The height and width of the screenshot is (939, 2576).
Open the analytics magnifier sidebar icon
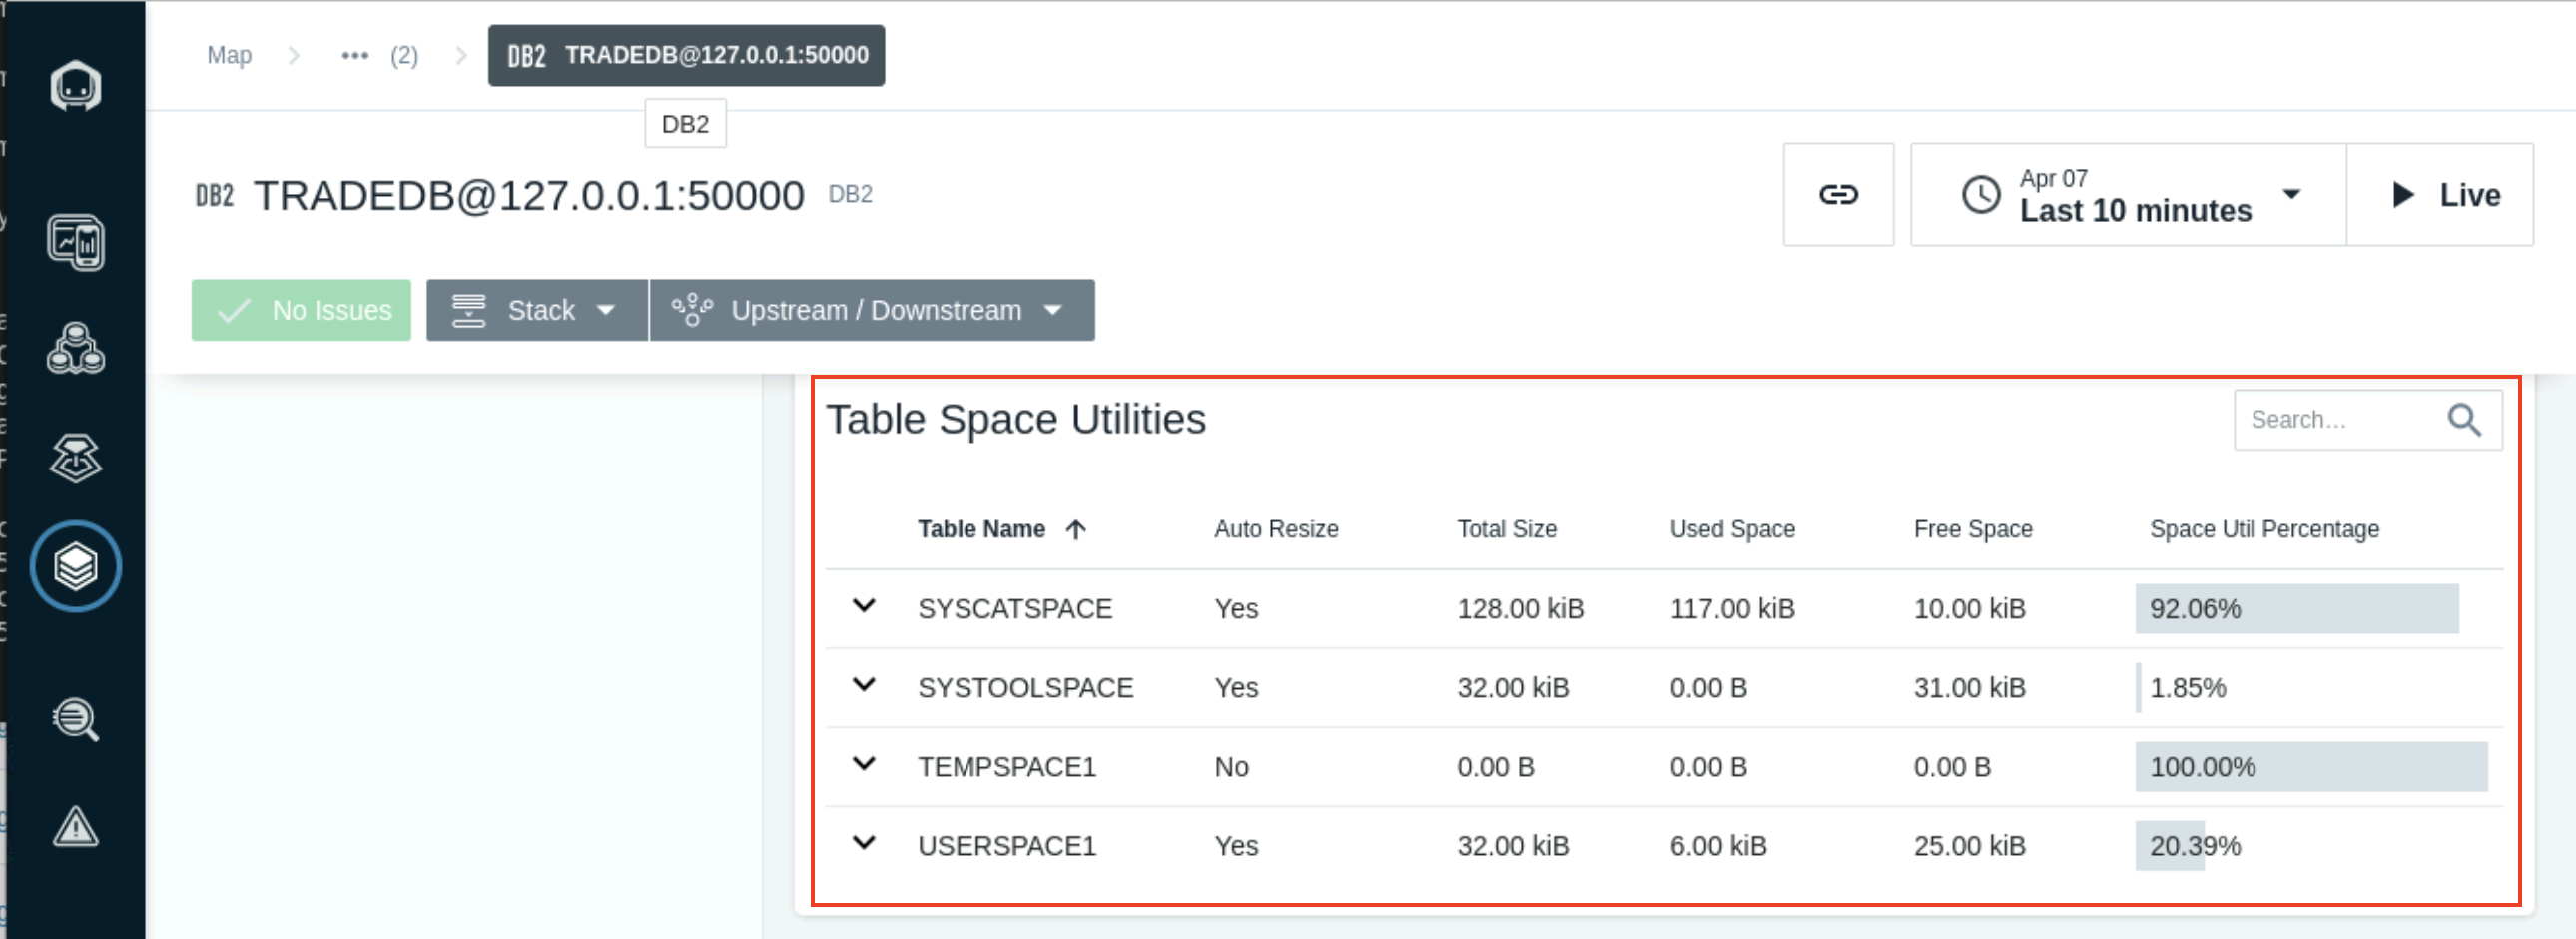tap(76, 719)
